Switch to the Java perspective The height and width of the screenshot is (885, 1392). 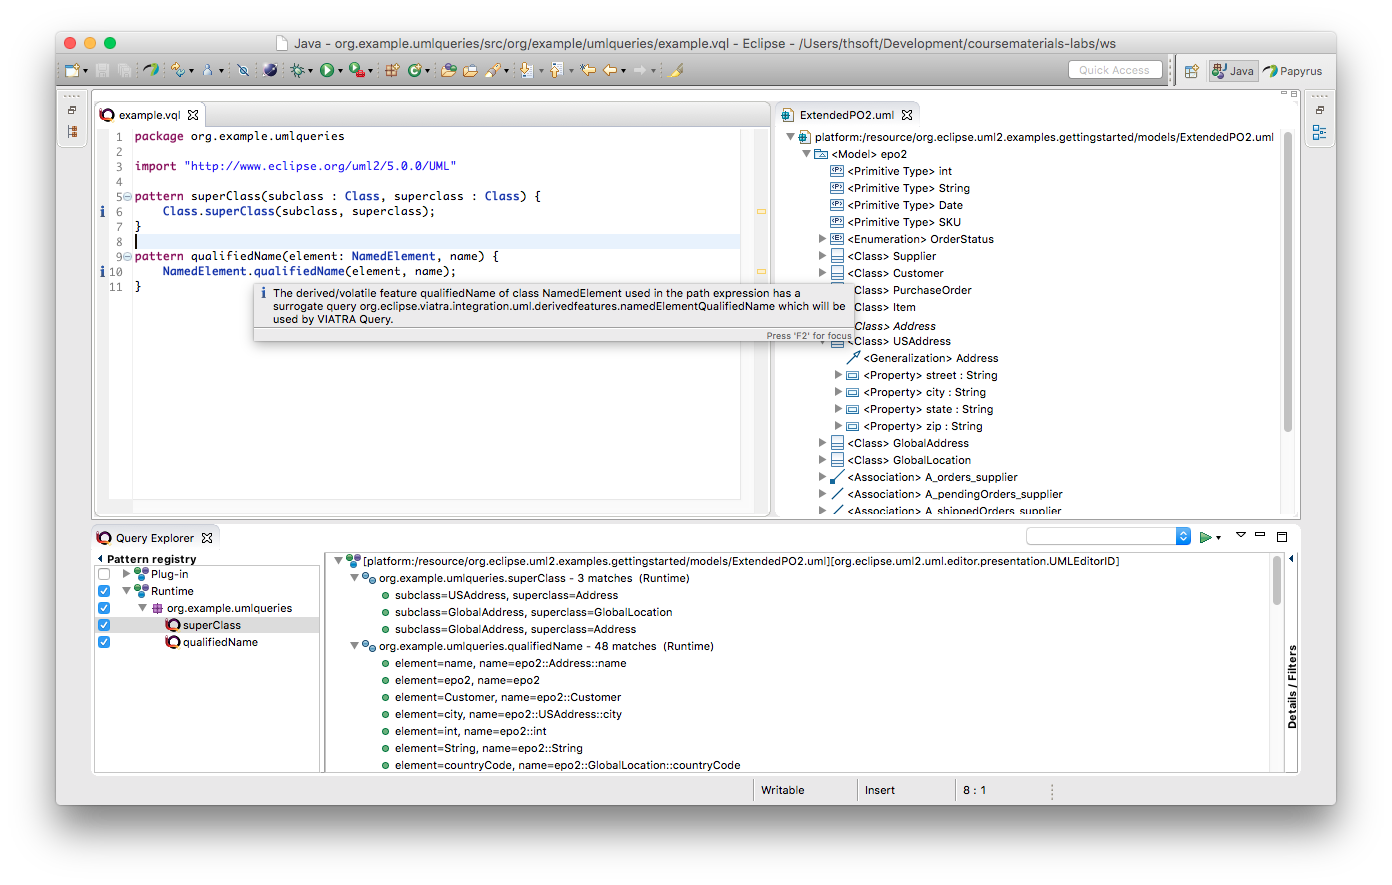pos(1233,71)
